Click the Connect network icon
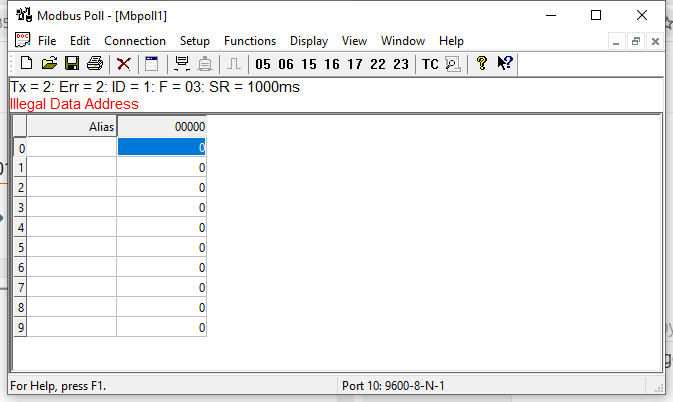 click(182, 63)
